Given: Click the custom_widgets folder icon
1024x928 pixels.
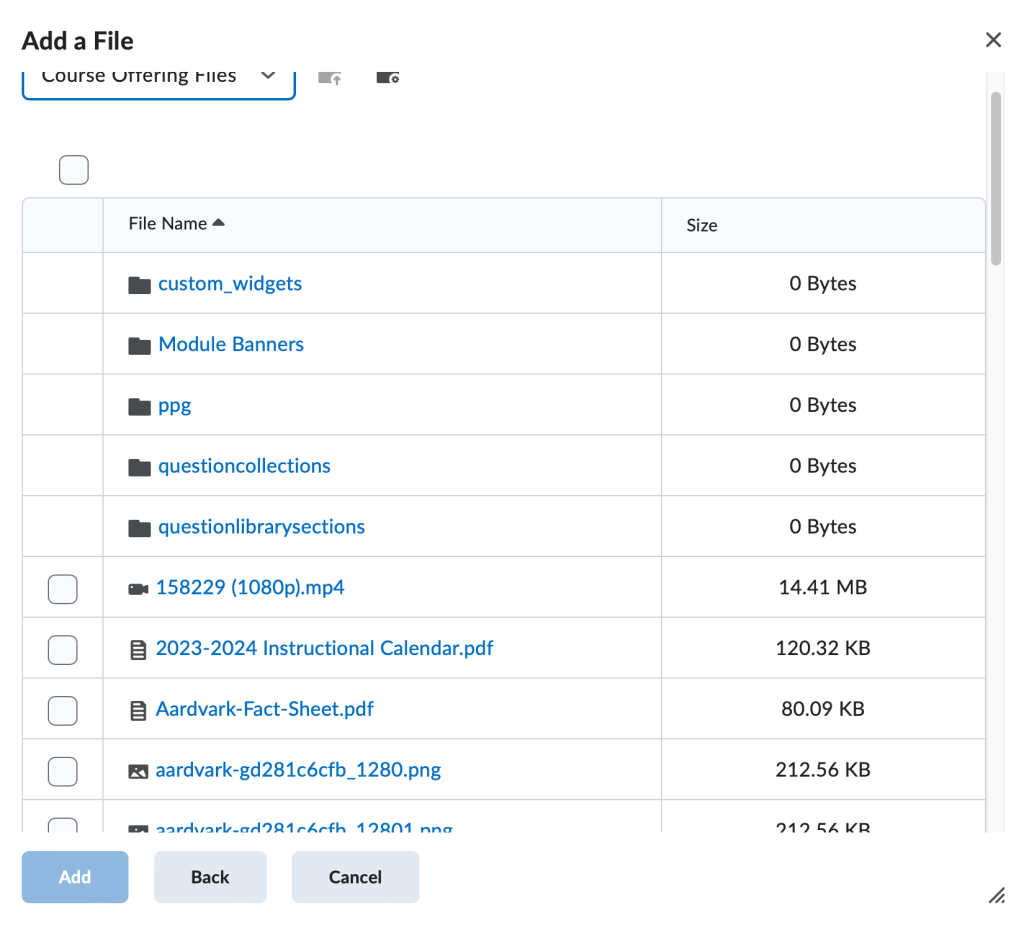Looking at the screenshot, I should [139, 285].
